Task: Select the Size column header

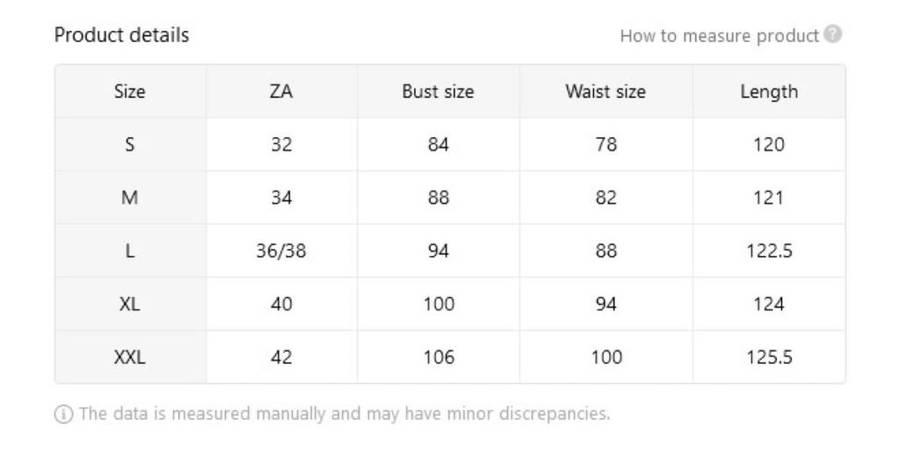Action: pyautogui.click(x=130, y=92)
